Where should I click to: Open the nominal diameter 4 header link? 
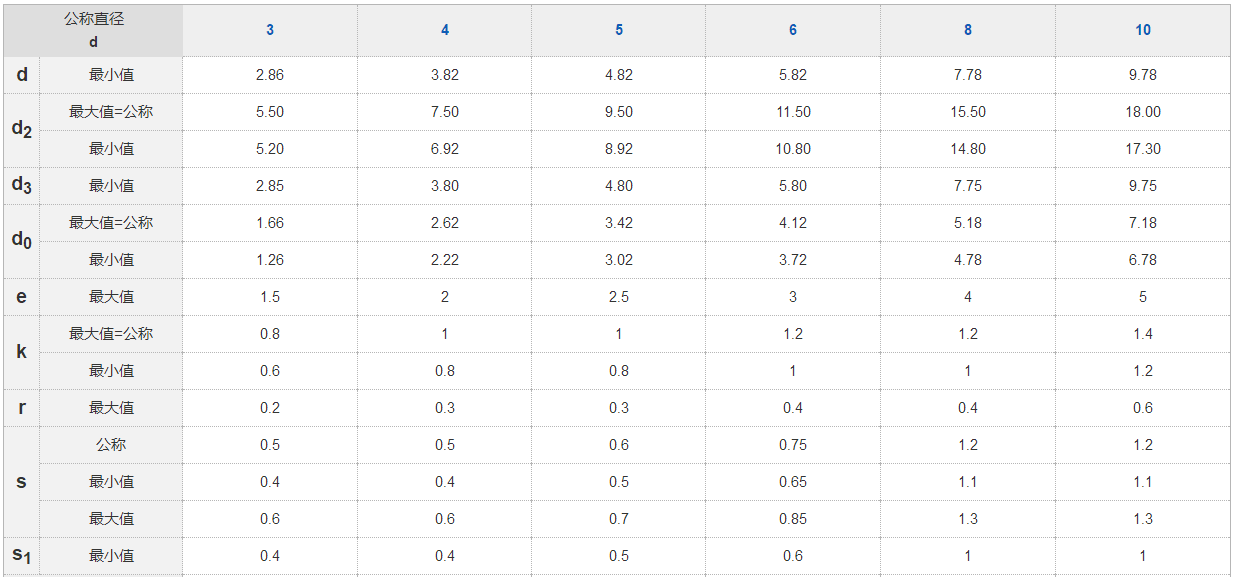click(x=445, y=30)
